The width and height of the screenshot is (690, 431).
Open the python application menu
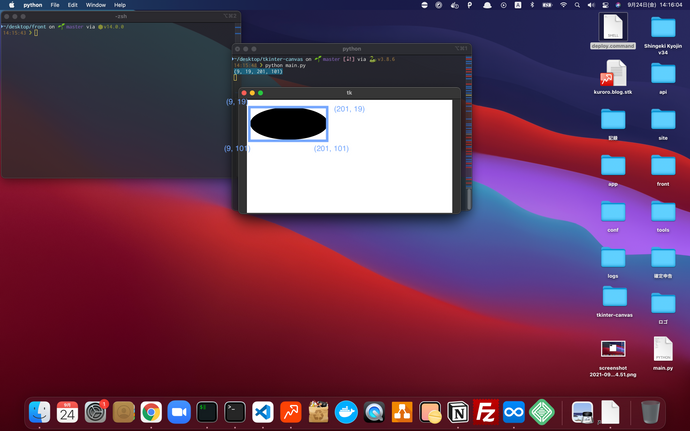[x=33, y=5]
